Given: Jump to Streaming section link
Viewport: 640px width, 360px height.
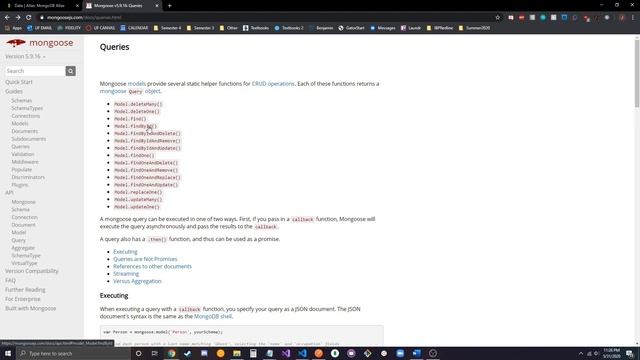Looking at the screenshot, I should (126, 274).
